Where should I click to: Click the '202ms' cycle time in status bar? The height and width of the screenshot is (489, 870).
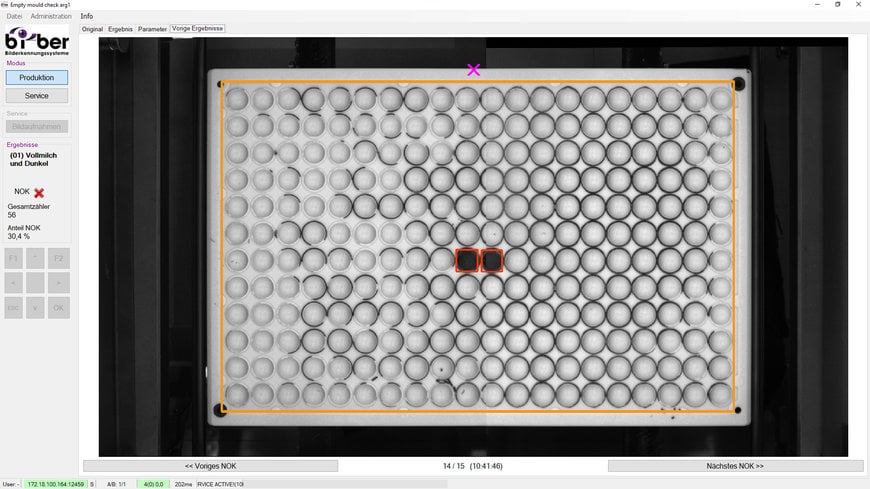tap(183, 484)
